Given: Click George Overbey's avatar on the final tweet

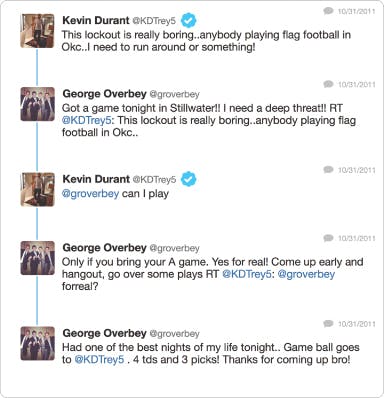Looking at the screenshot, I should click(37, 343).
